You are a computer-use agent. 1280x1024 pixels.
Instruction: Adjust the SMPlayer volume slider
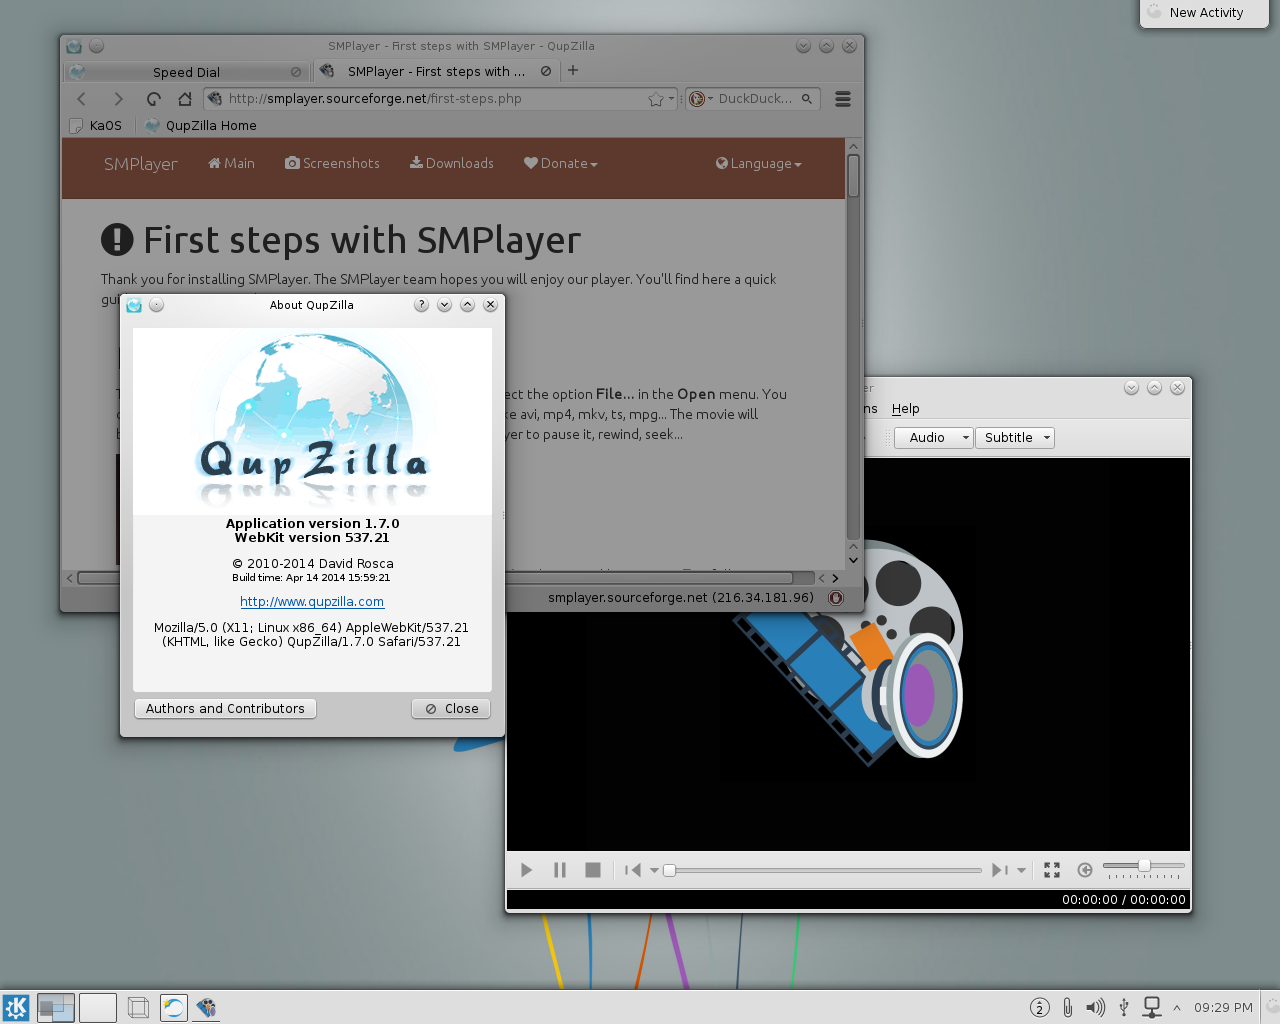click(x=1143, y=865)
